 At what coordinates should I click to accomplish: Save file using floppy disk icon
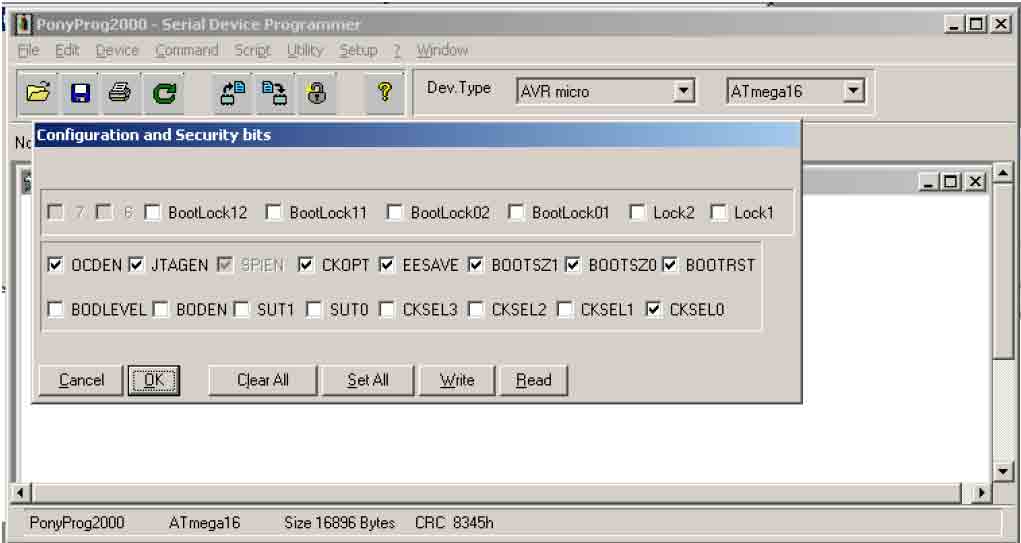click(80, 93)
